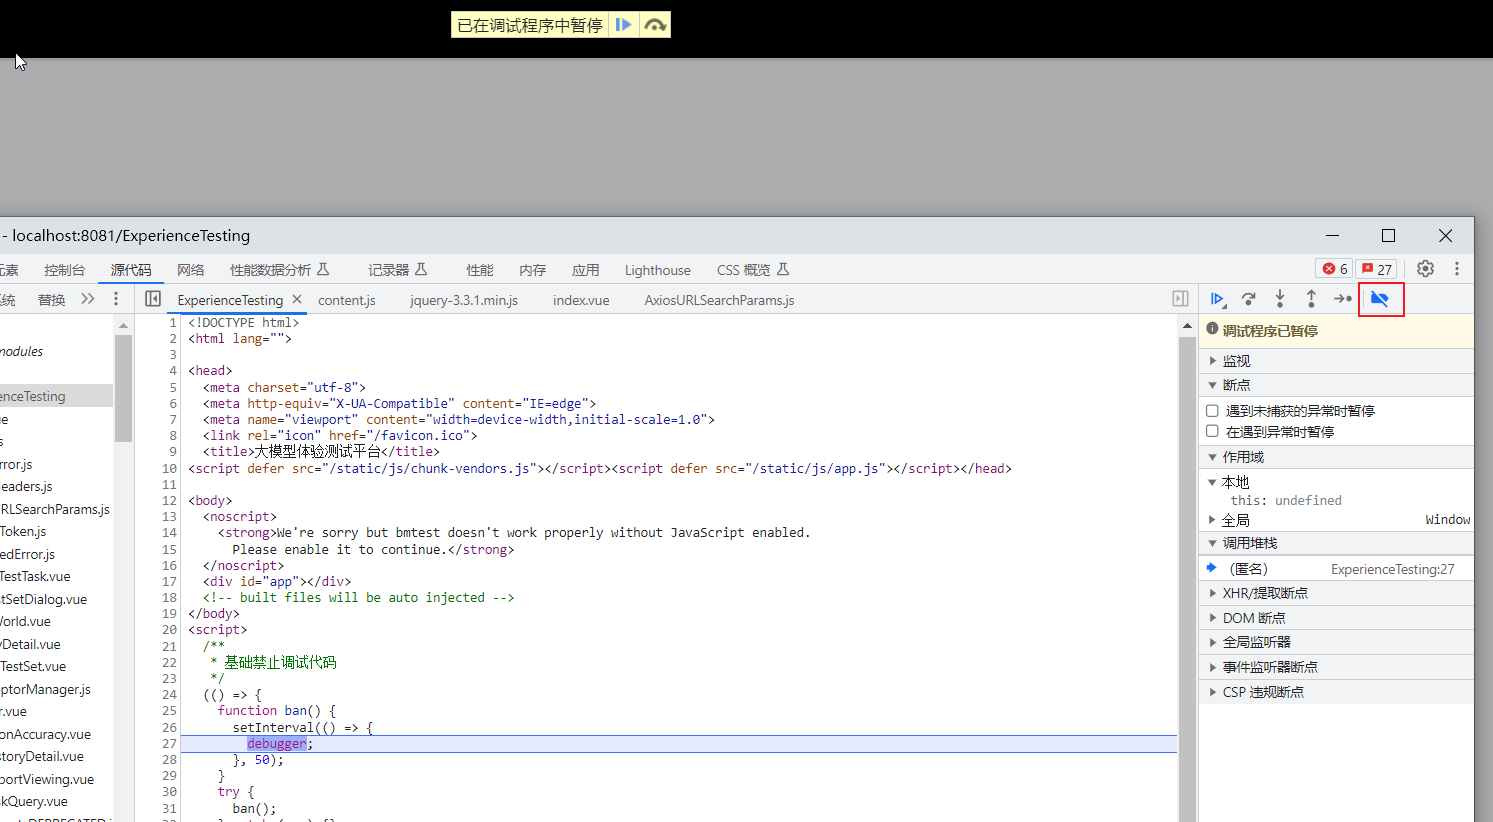Step out of current function
This screenshot has height=822, width=1493.
pyautogui.click(x=1311, y=299)
